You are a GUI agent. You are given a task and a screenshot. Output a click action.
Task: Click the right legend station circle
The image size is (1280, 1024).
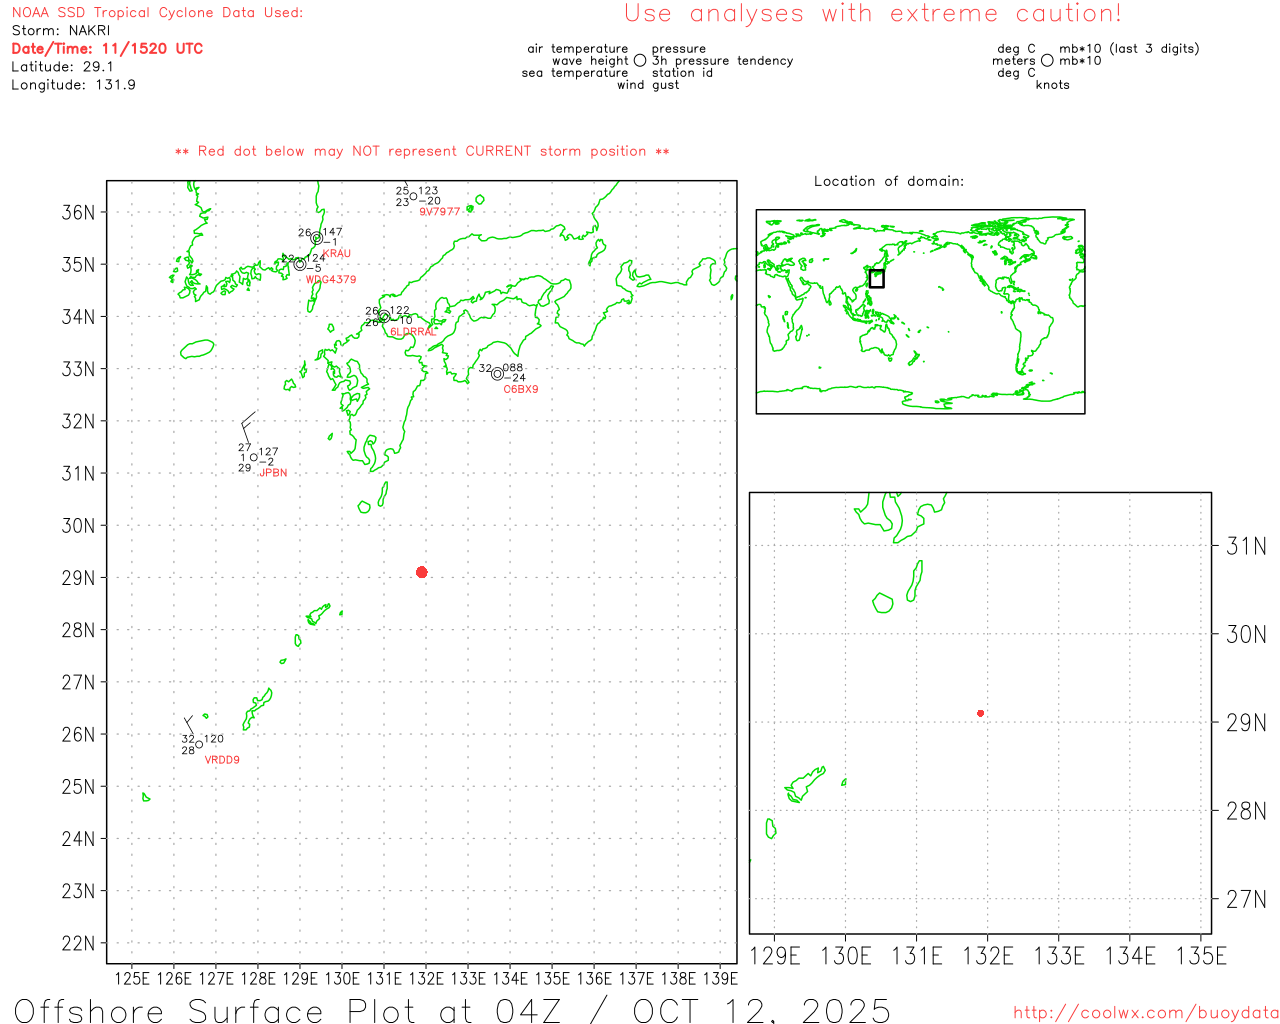click(1047, 61)
